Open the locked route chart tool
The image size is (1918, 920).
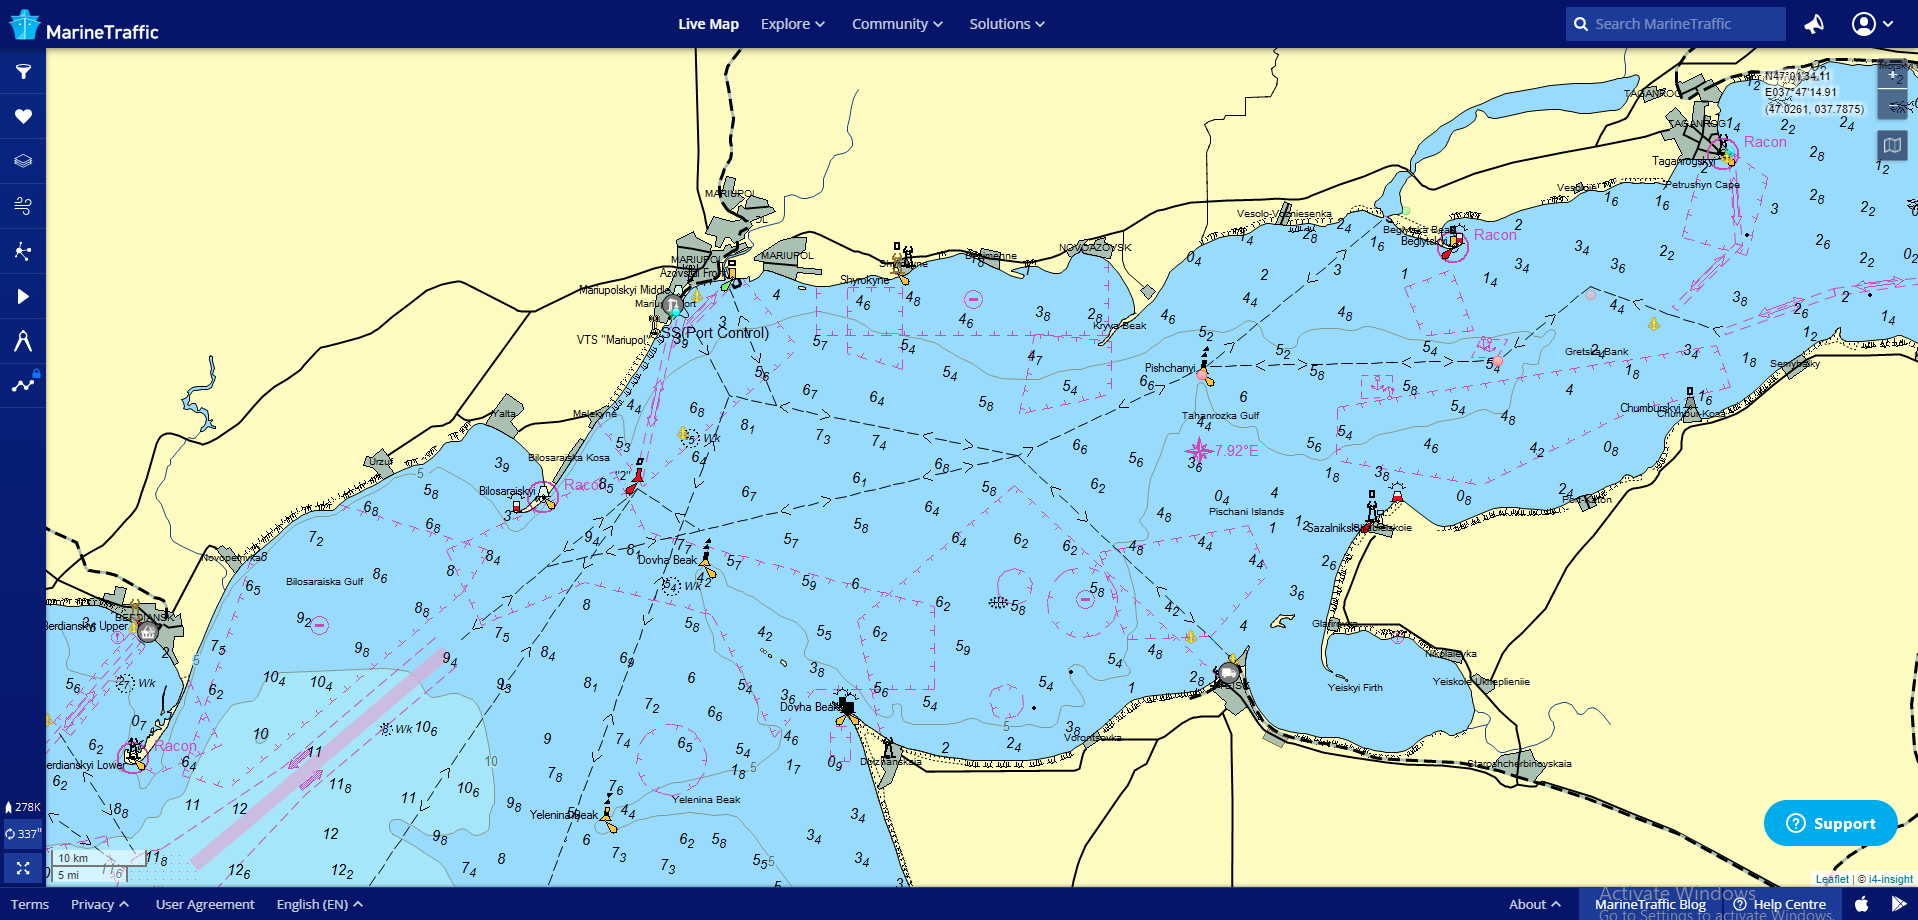point(23,385)
